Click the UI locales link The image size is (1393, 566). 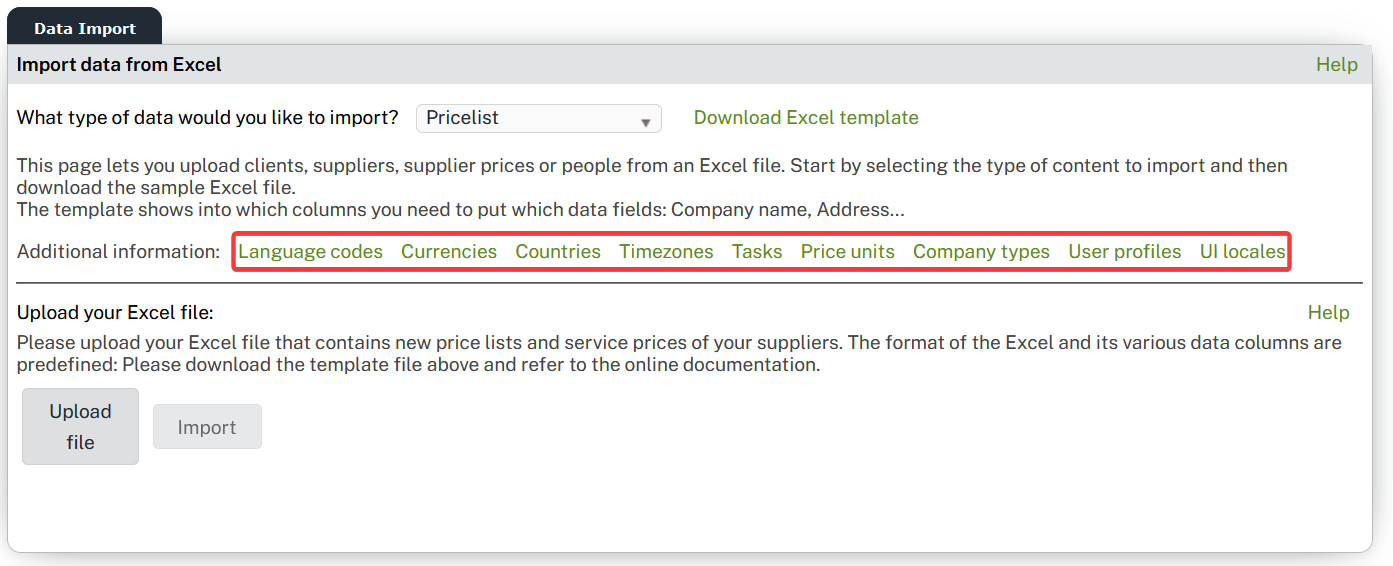pos(1242,252)
